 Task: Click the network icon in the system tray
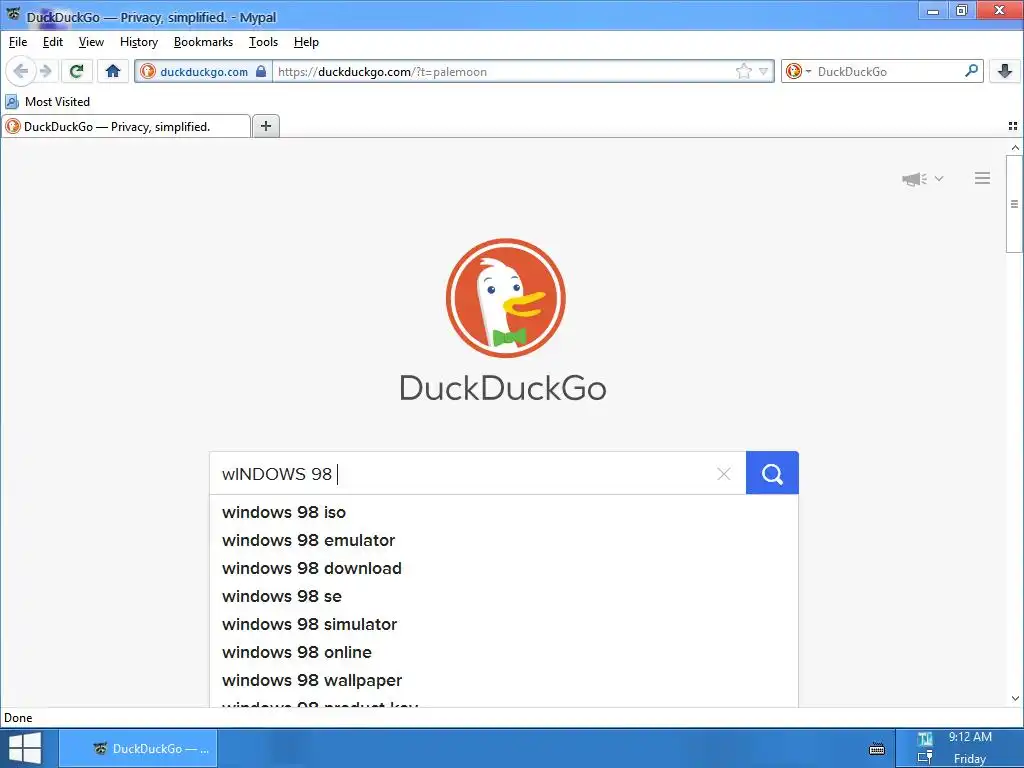(925, 758)
